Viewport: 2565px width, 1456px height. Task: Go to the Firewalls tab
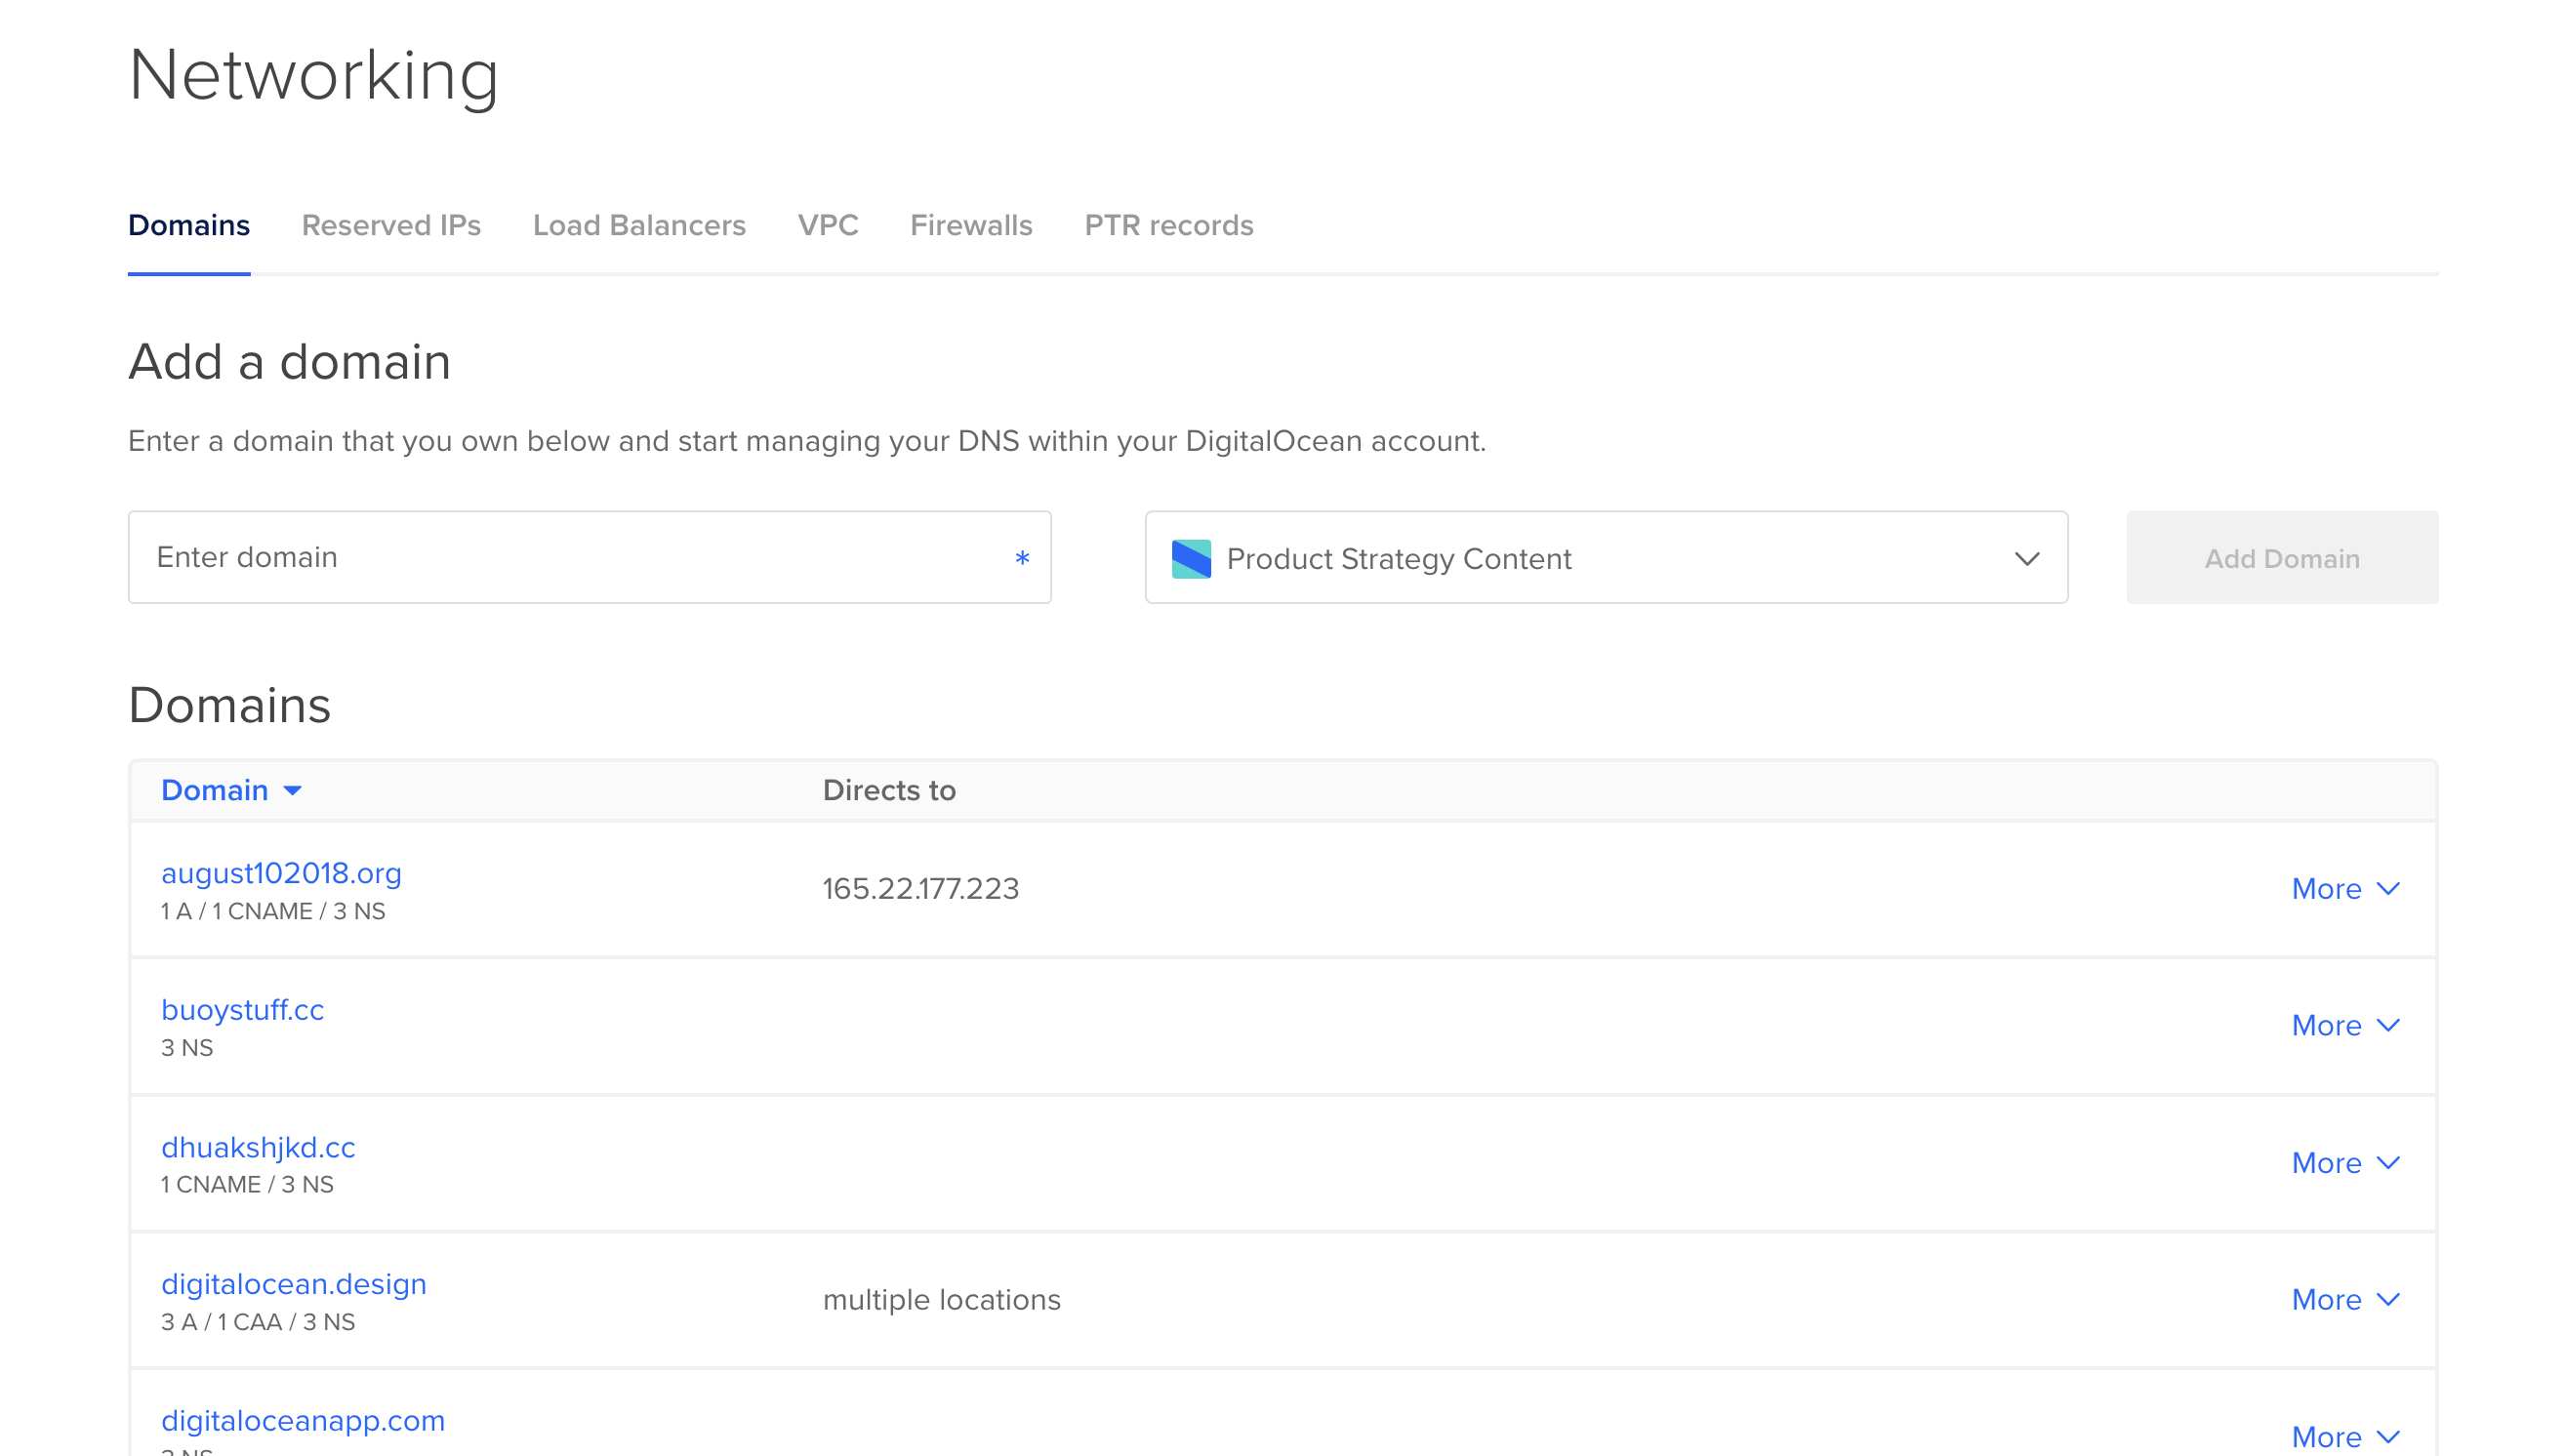[x=971, y=225]
